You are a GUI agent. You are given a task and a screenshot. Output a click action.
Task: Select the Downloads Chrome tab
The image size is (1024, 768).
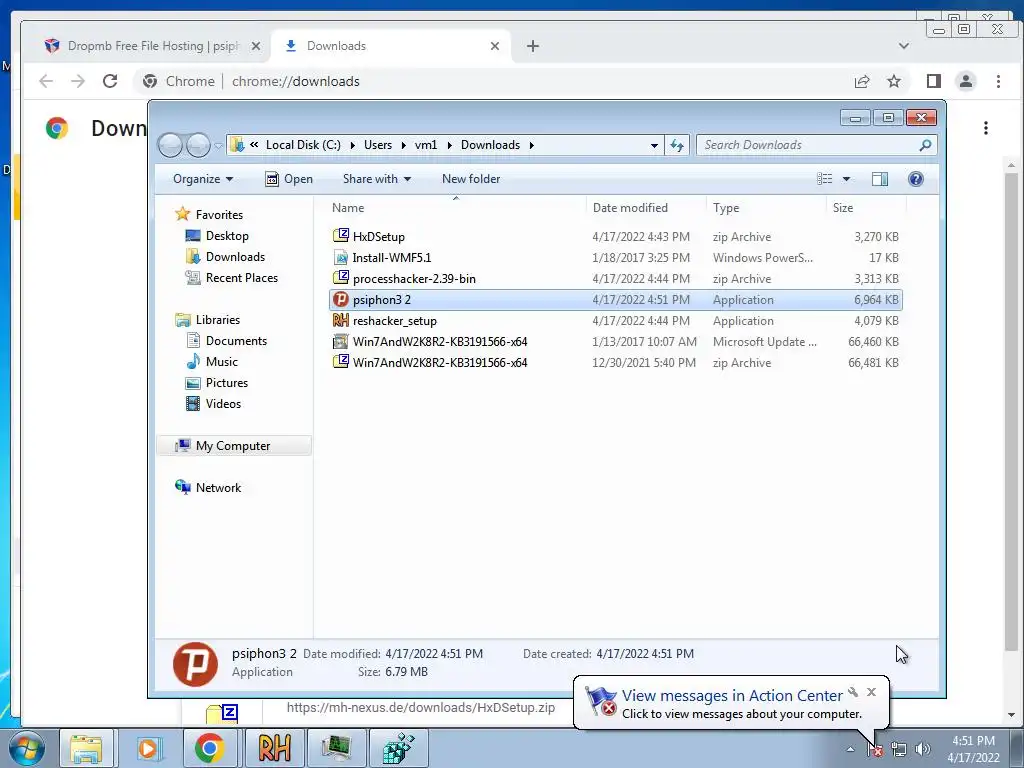coord(391,46)
